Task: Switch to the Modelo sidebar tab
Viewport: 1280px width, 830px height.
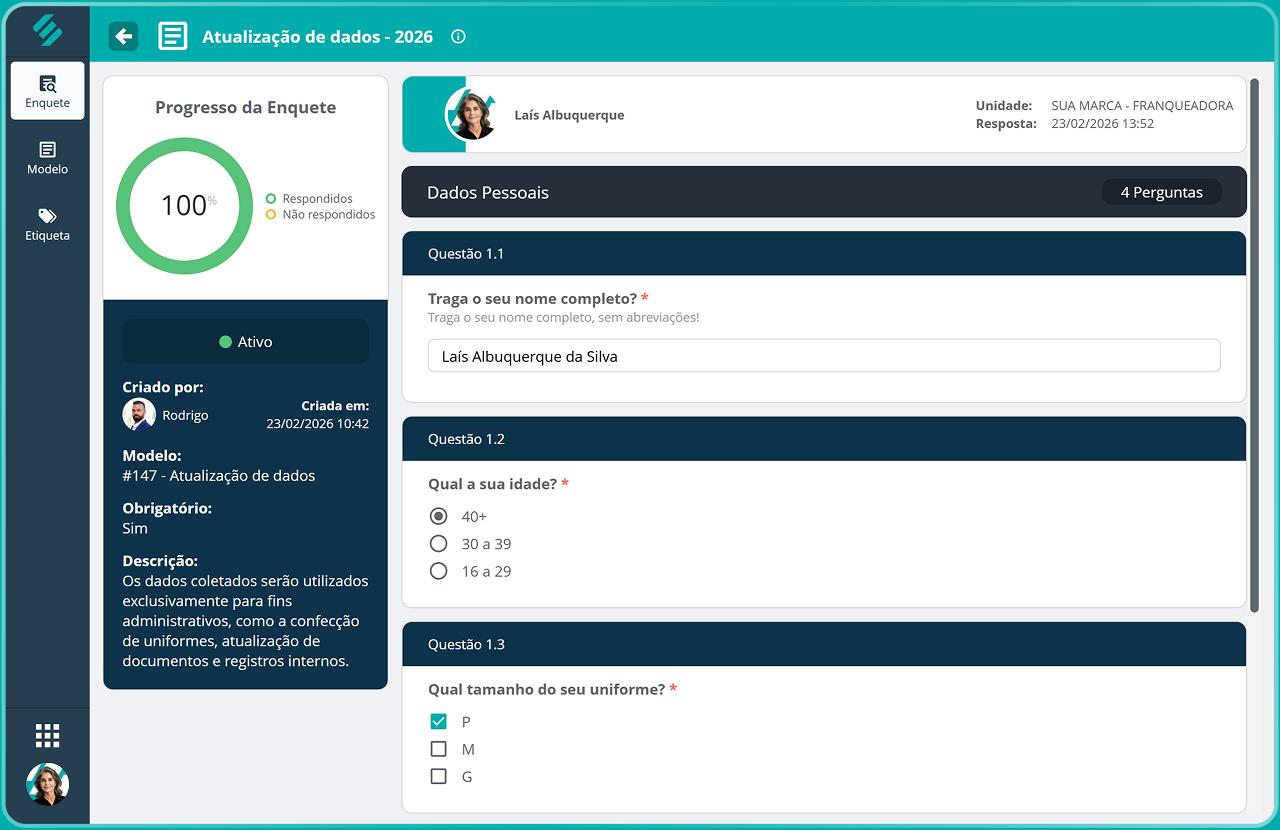Action: 47,158
